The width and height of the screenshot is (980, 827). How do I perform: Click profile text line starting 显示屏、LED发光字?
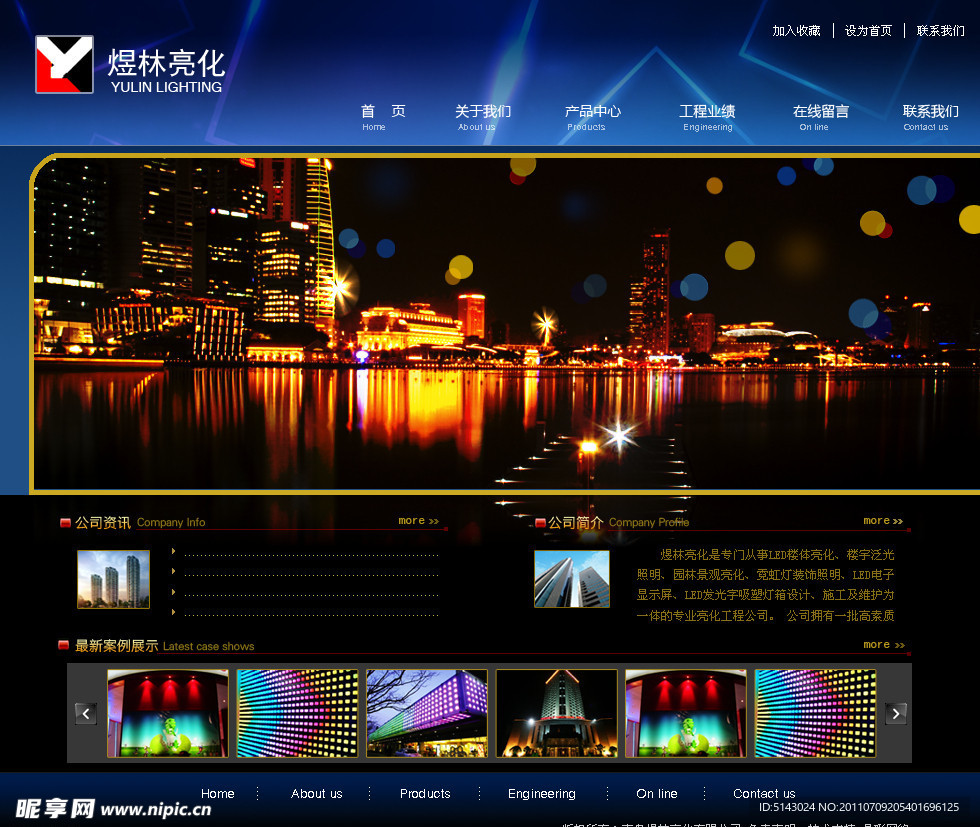tap(765, 594)
